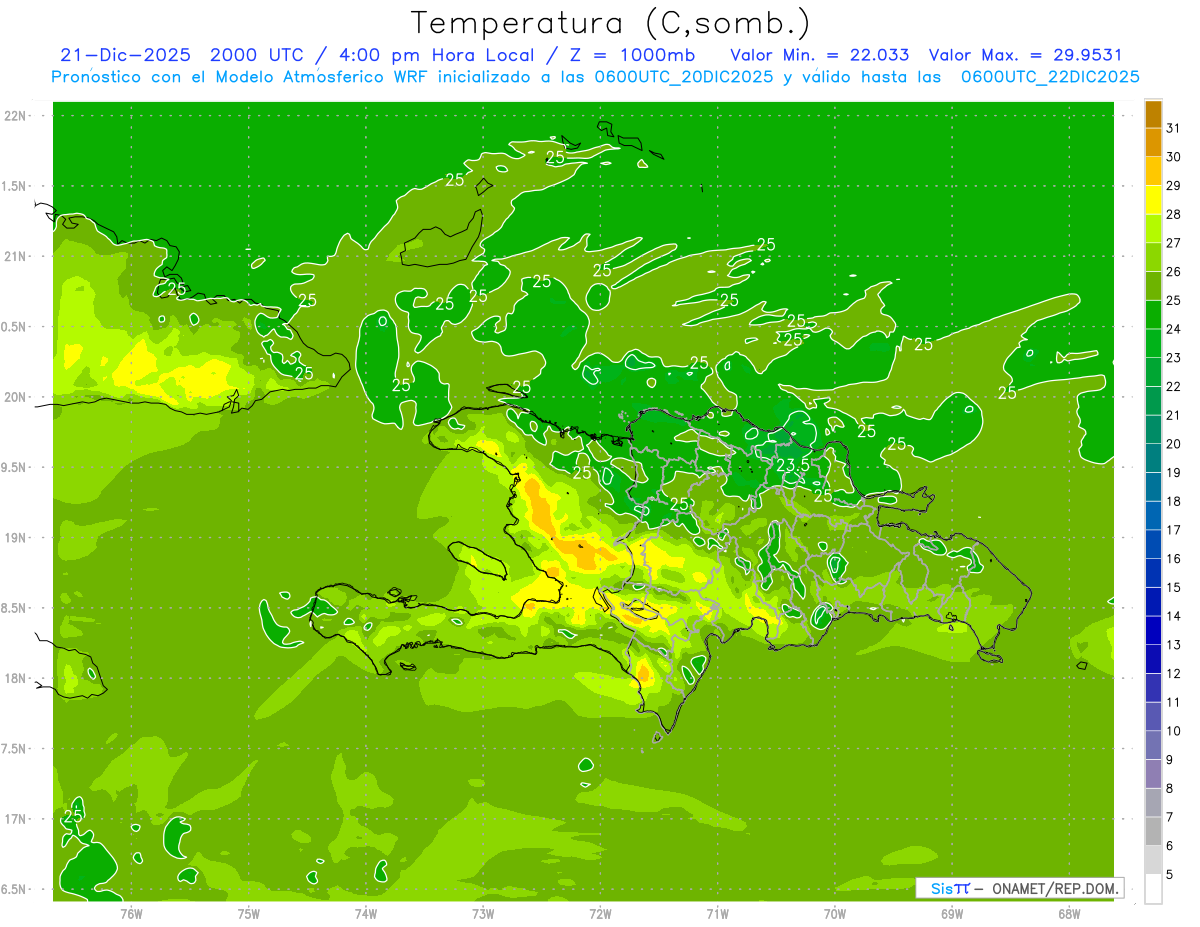This screenshot has height=927, width=1200.
Task: Click the '19N' latitude label
Action: [x=15, y=538]
